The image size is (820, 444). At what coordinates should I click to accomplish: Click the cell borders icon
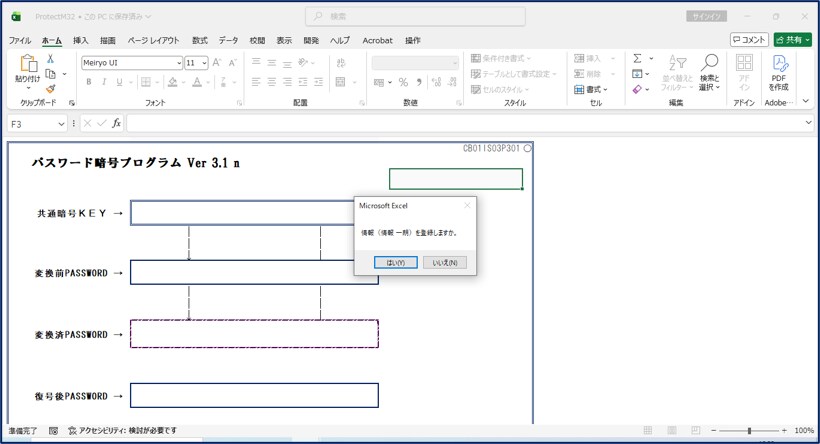pos(146,82)
